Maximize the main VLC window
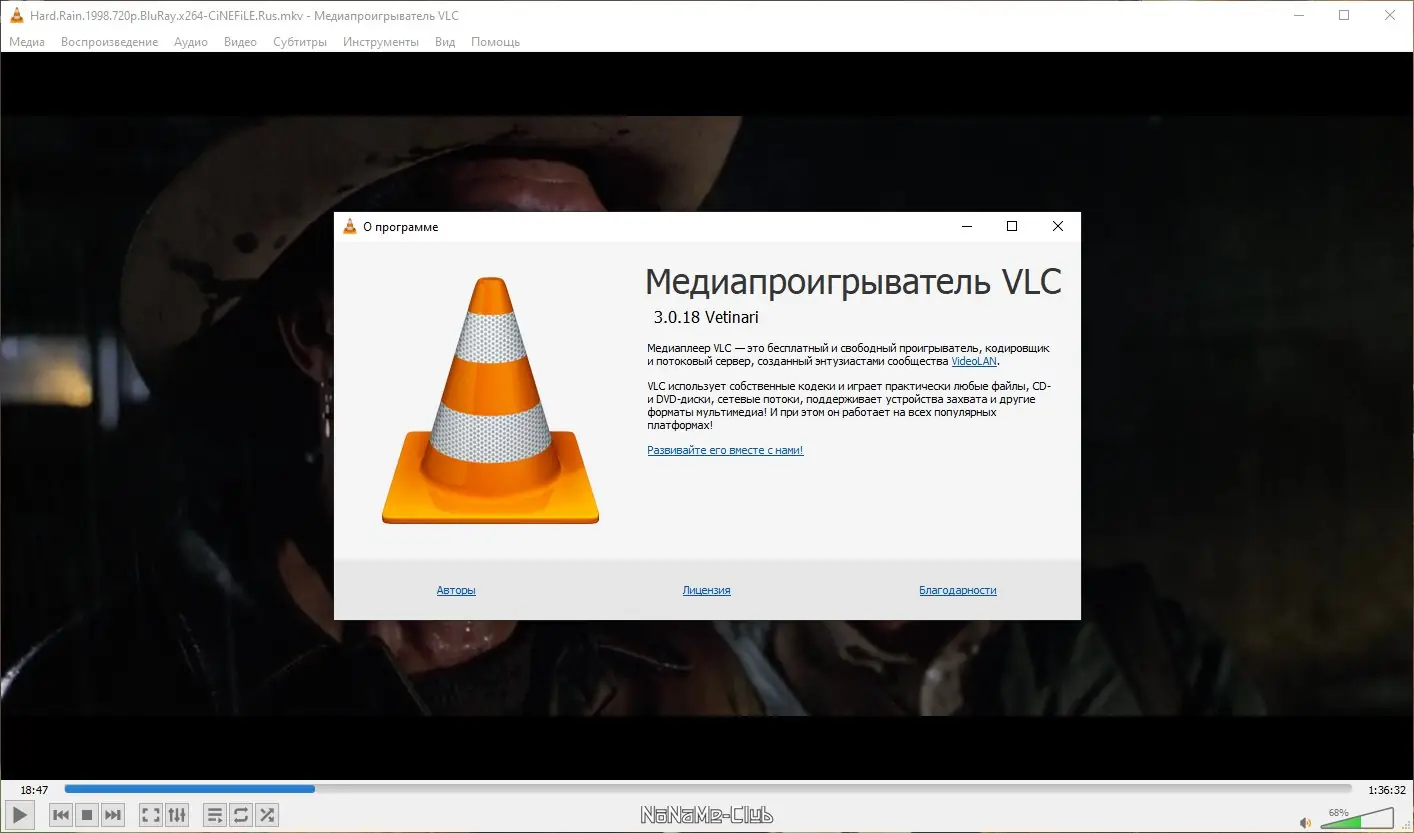The height and width of the screenshot is (833, 1414). click(x=1344, y=15)
